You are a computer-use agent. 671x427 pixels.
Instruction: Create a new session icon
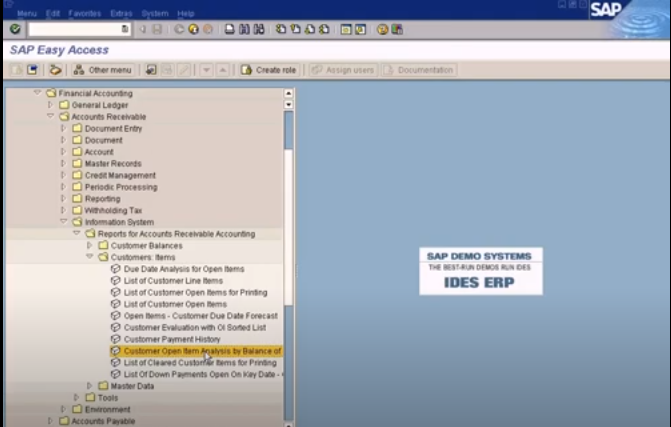pyautogui.click(x=346, y=29)
